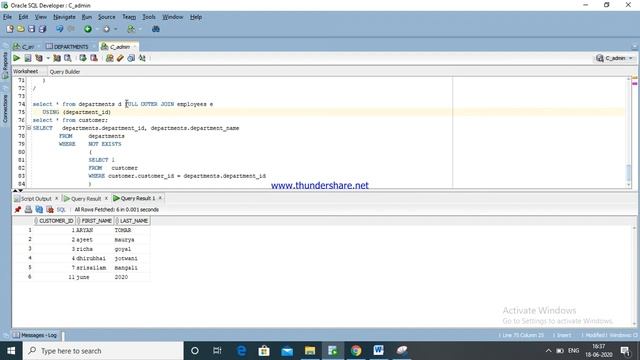Sort by the CUSTOMER_ID column header
The height and width of the screenshot is (360, 640).
54,221
